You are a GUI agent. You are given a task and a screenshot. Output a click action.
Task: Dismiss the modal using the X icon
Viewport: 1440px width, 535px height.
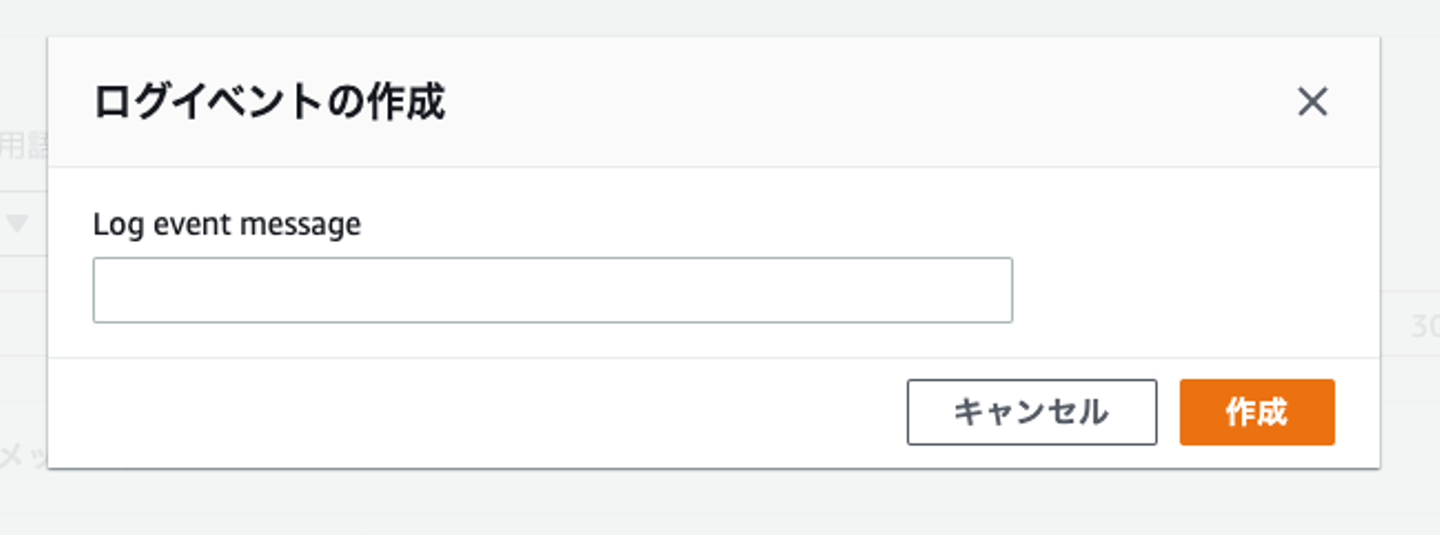1312,102
